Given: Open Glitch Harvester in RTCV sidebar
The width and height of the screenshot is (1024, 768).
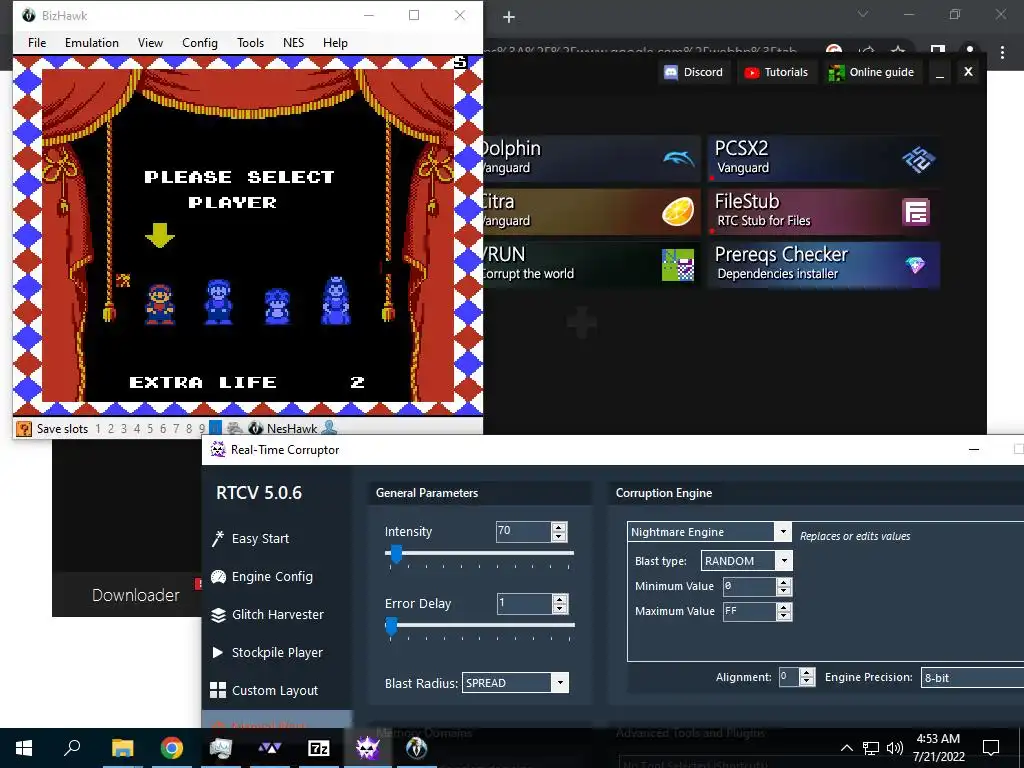Looking at the screenshot, I should tap(278, 615).
